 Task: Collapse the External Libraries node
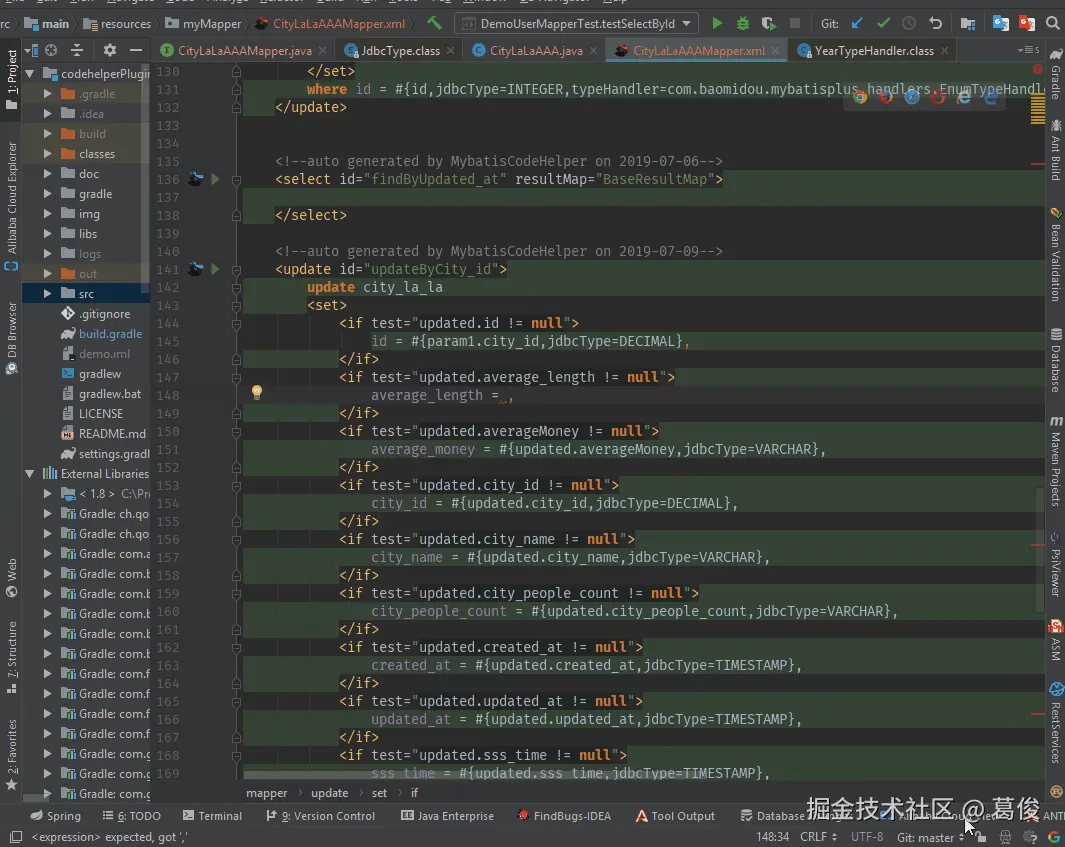tap(31, 474)
